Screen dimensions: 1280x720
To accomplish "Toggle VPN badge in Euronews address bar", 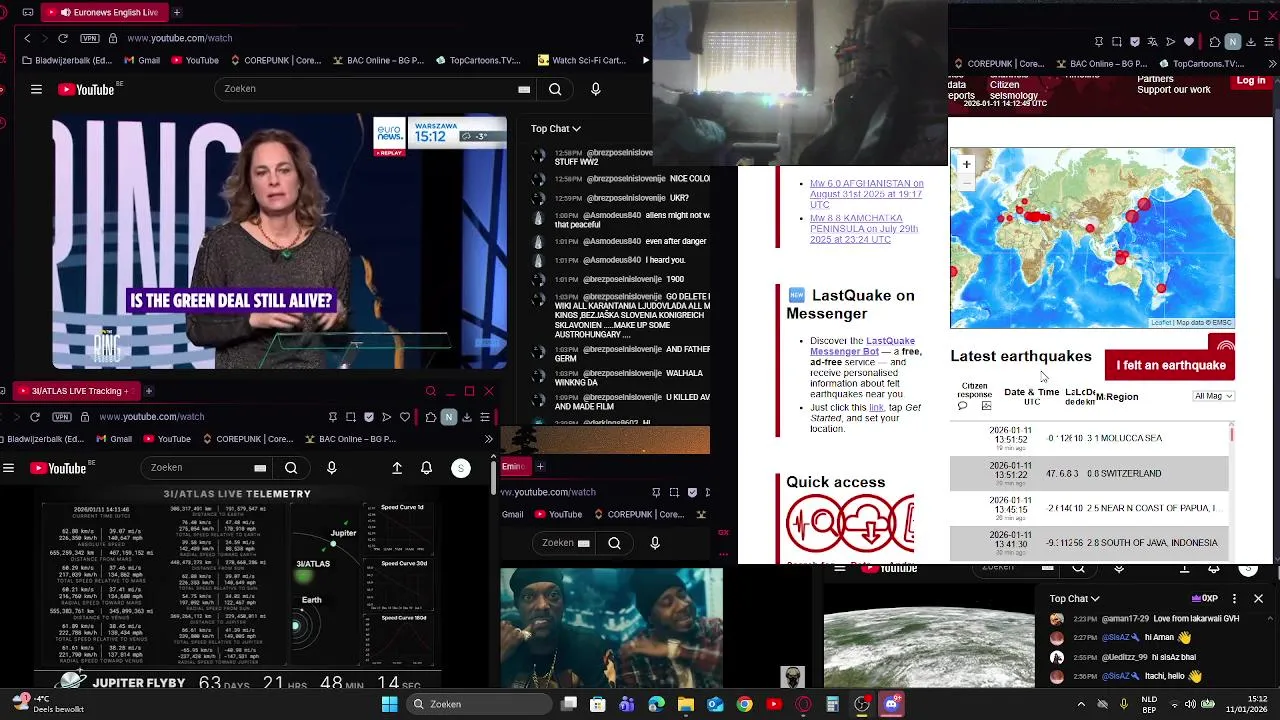I will 90,38.
